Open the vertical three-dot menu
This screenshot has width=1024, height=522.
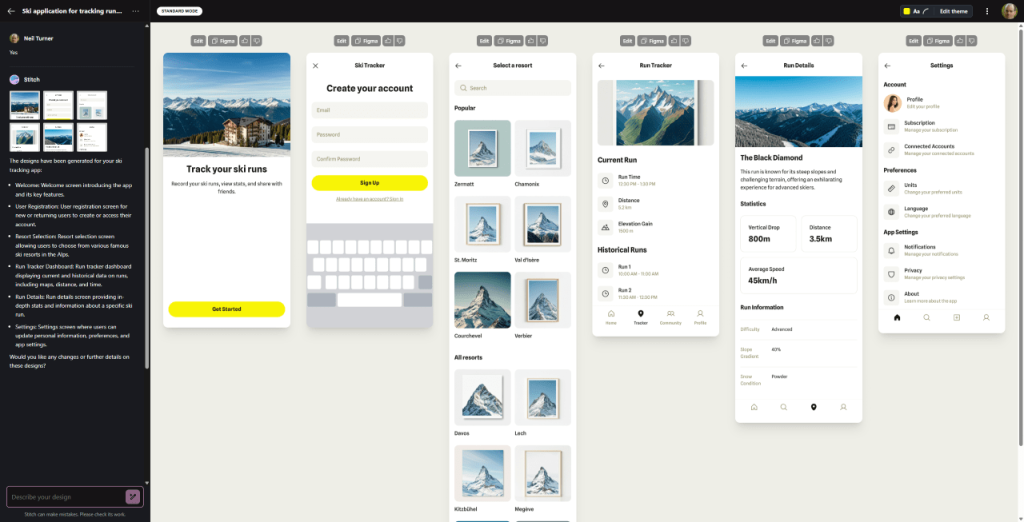click(x=987, y=11)
